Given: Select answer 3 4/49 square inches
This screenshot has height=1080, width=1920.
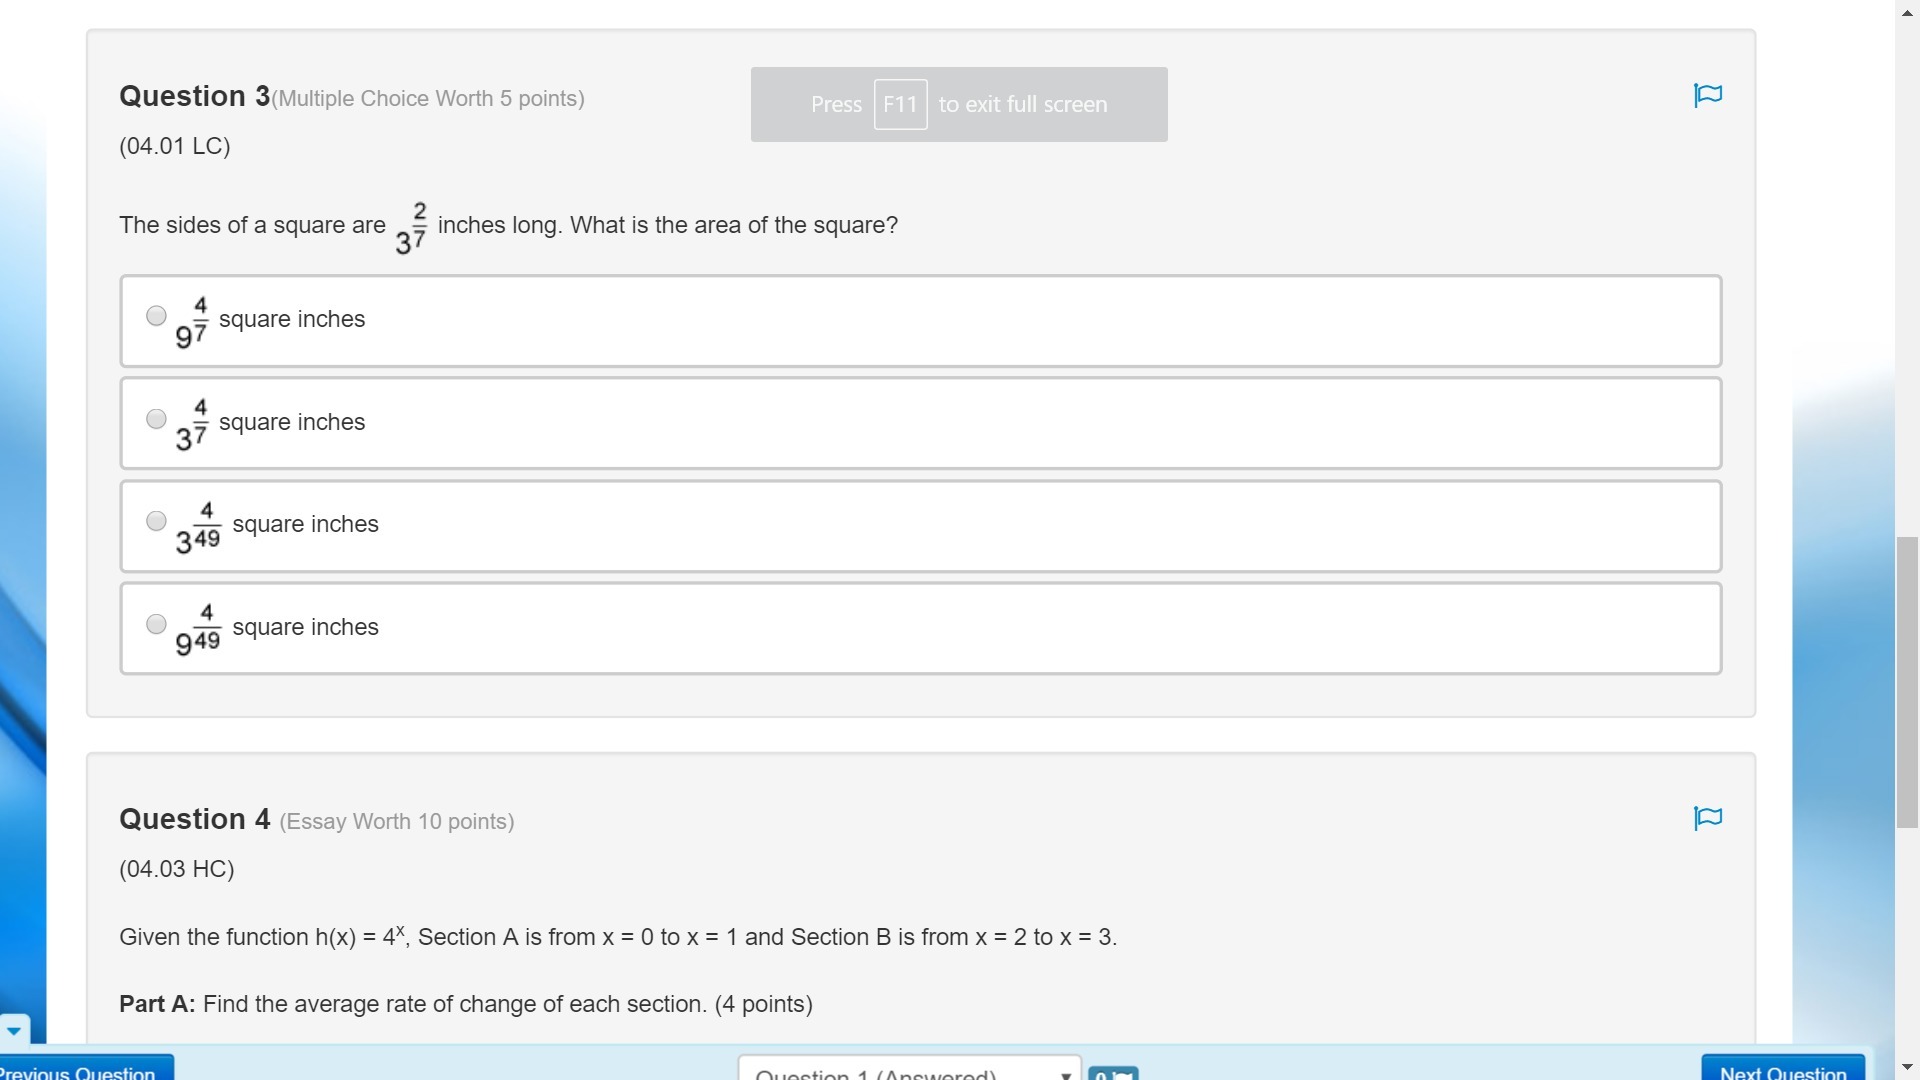Looking at the screenshot, I should [x=156, y=521].
